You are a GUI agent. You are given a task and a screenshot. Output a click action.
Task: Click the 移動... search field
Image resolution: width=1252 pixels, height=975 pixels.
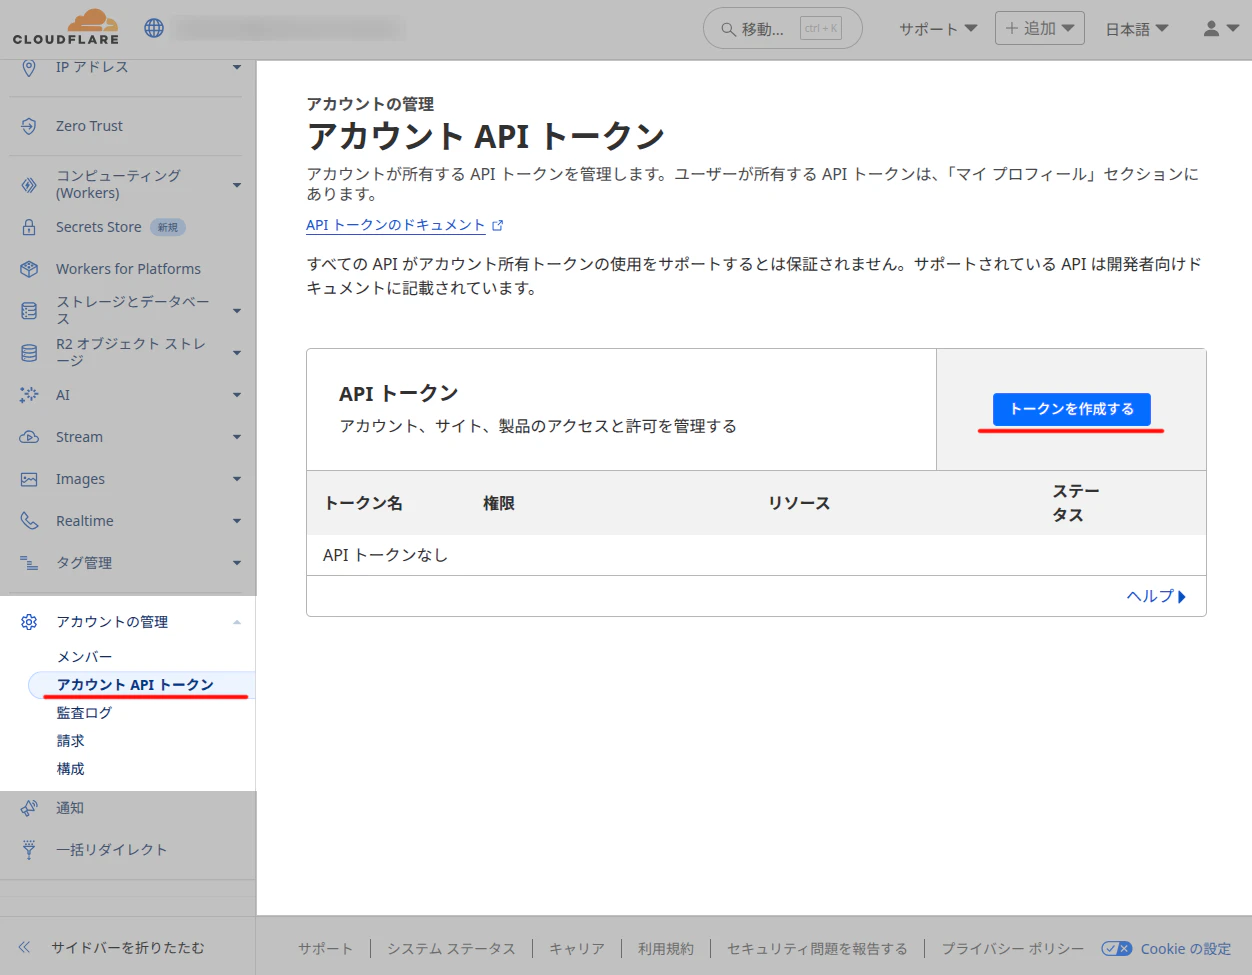783,29
